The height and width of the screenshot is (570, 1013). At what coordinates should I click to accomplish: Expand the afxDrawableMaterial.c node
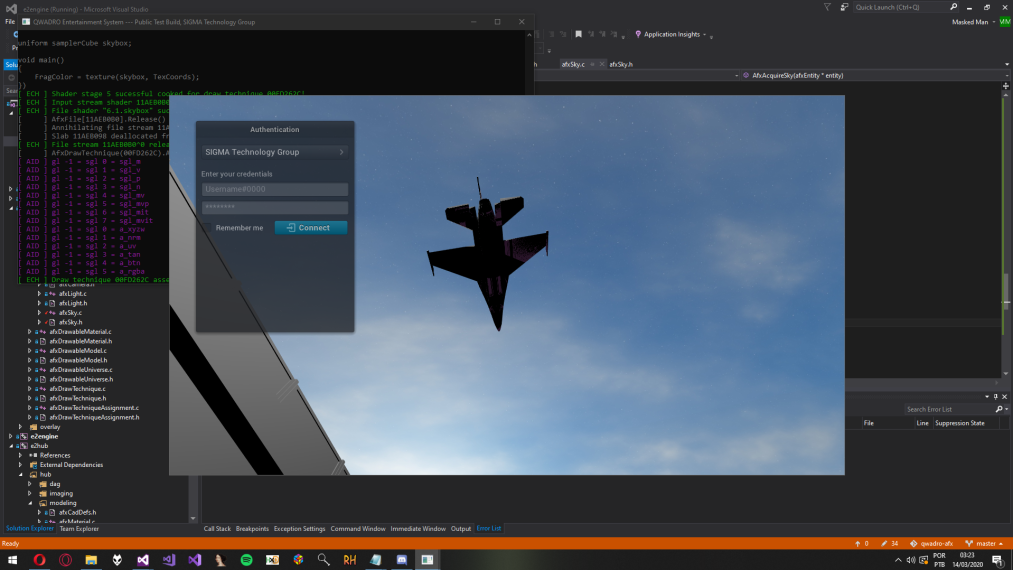30,332
